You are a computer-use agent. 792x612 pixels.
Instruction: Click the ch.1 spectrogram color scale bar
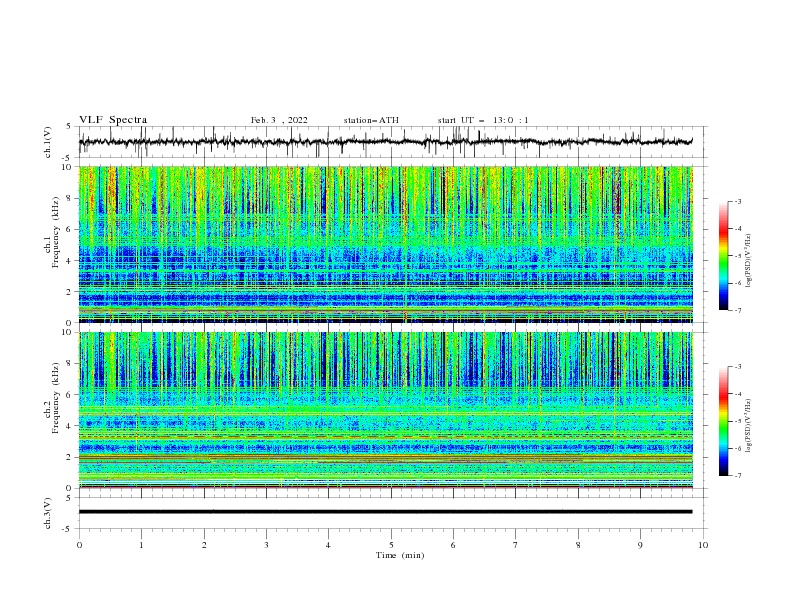[x=723, y=256]
